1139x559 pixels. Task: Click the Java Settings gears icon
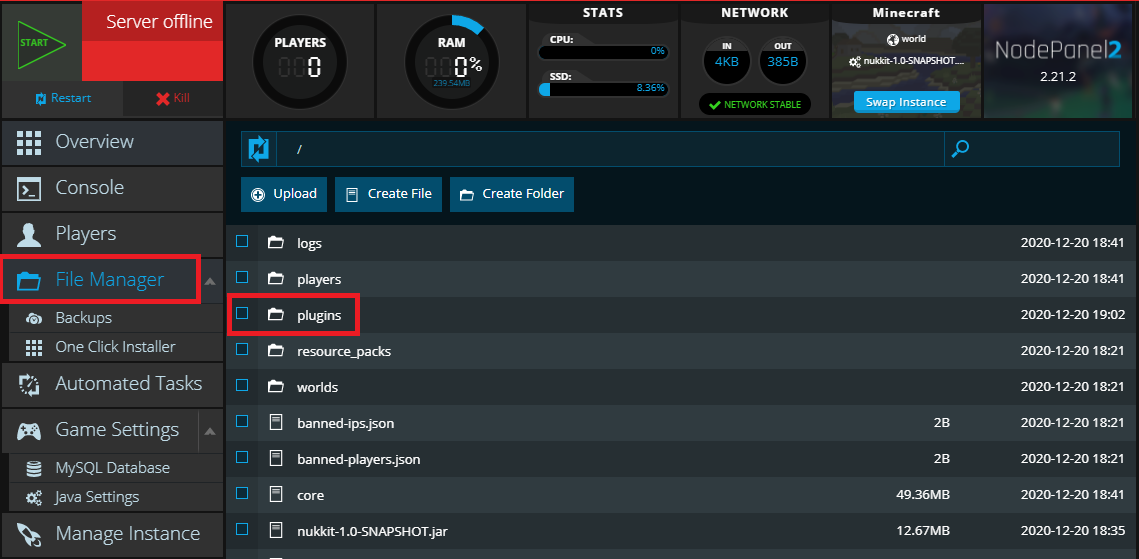click(34, 497)
